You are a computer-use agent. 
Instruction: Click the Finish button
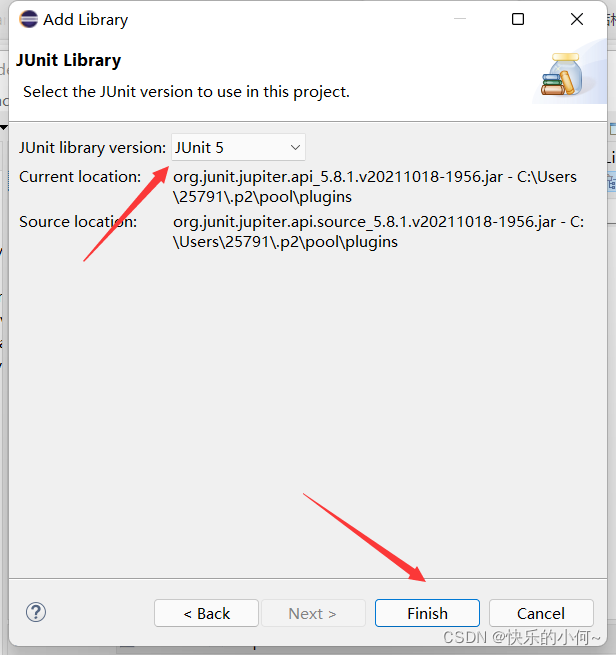(x=427, y=613)
